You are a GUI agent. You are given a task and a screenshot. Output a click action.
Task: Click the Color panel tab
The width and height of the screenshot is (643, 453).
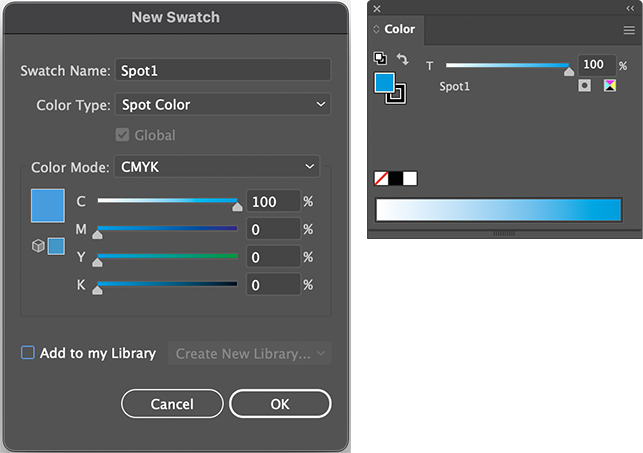399,30
